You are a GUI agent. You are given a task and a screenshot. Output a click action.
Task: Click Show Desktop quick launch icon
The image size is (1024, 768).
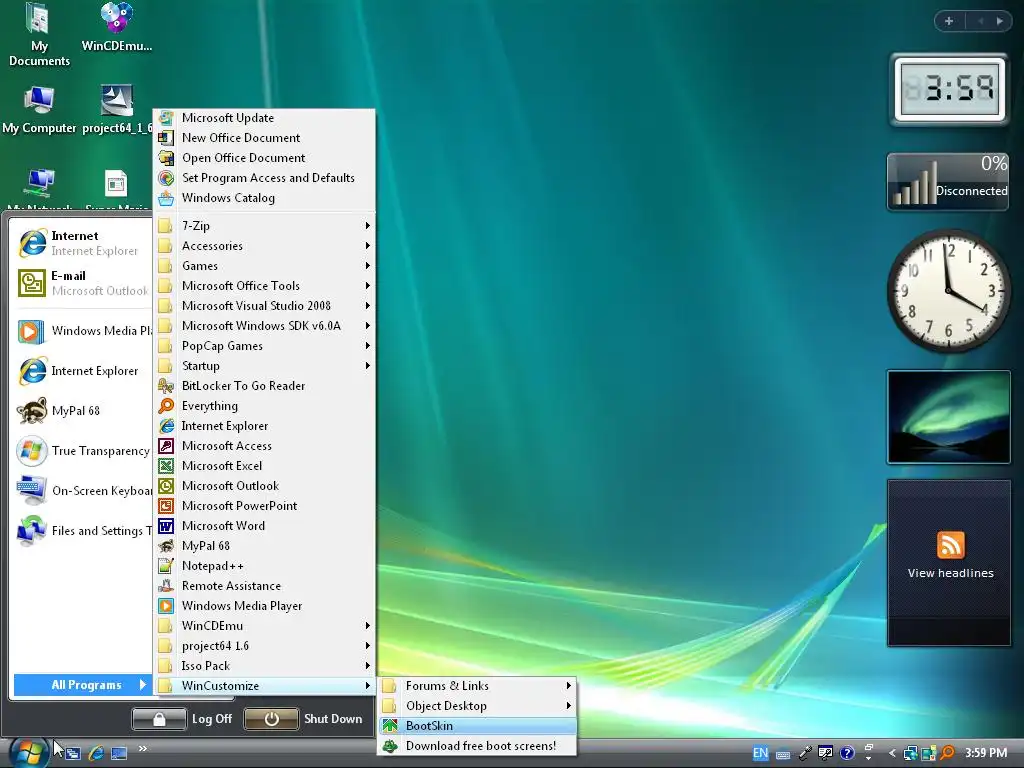(119, 753)
